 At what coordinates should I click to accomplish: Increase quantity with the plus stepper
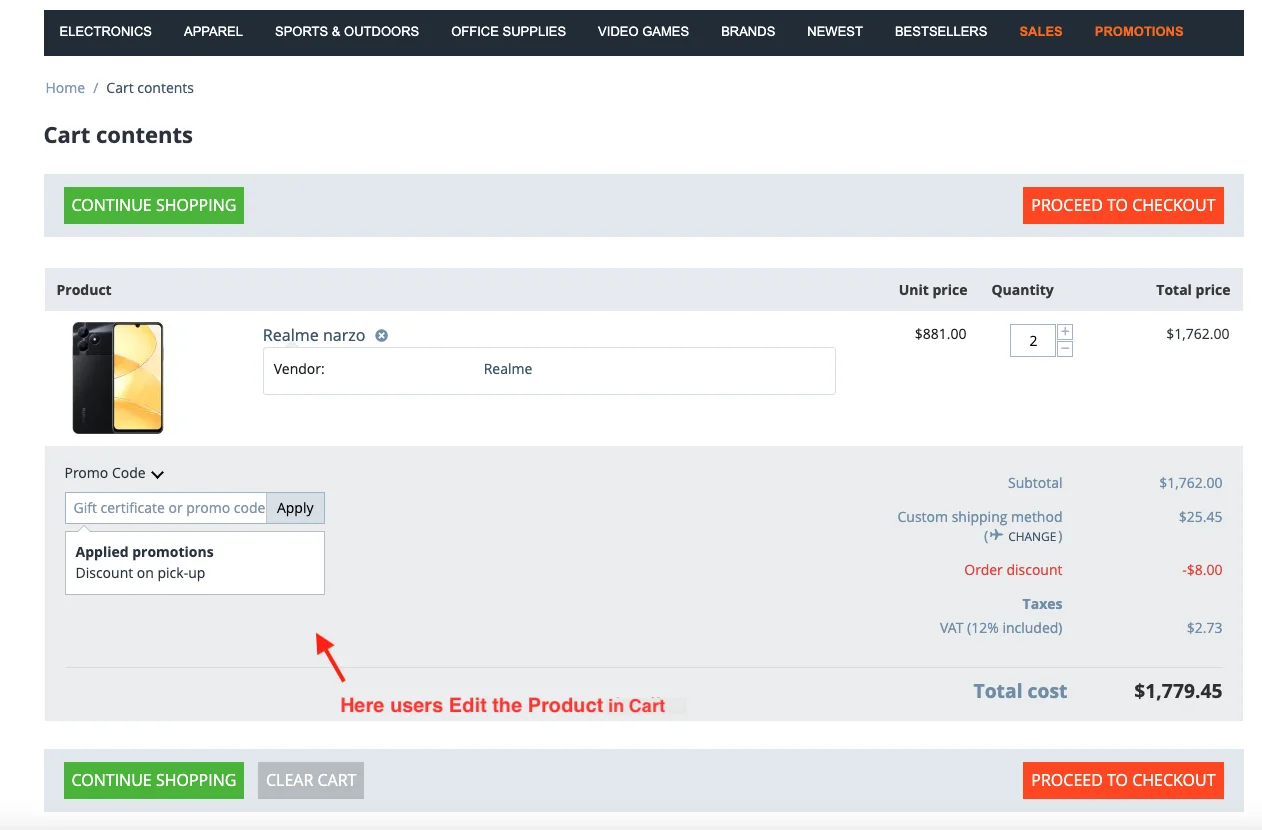(x=1065, y=332)
